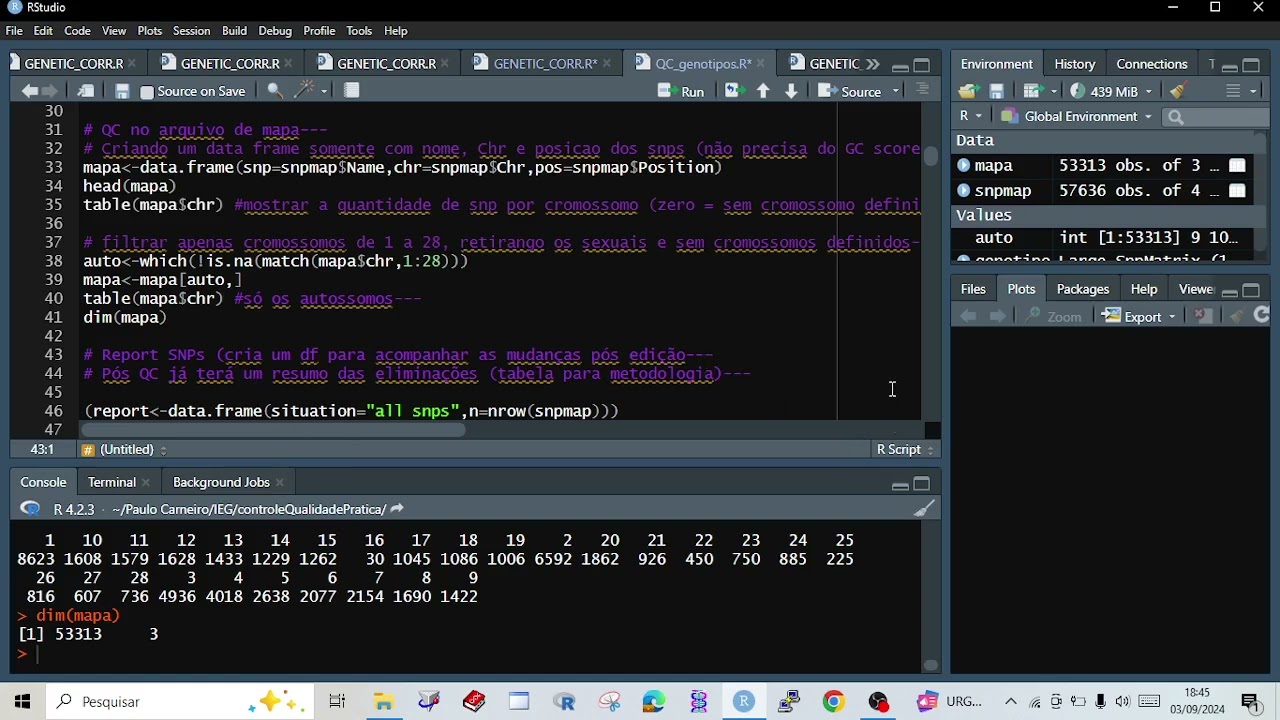Close the QC_genotipos.R* tab

761,64
